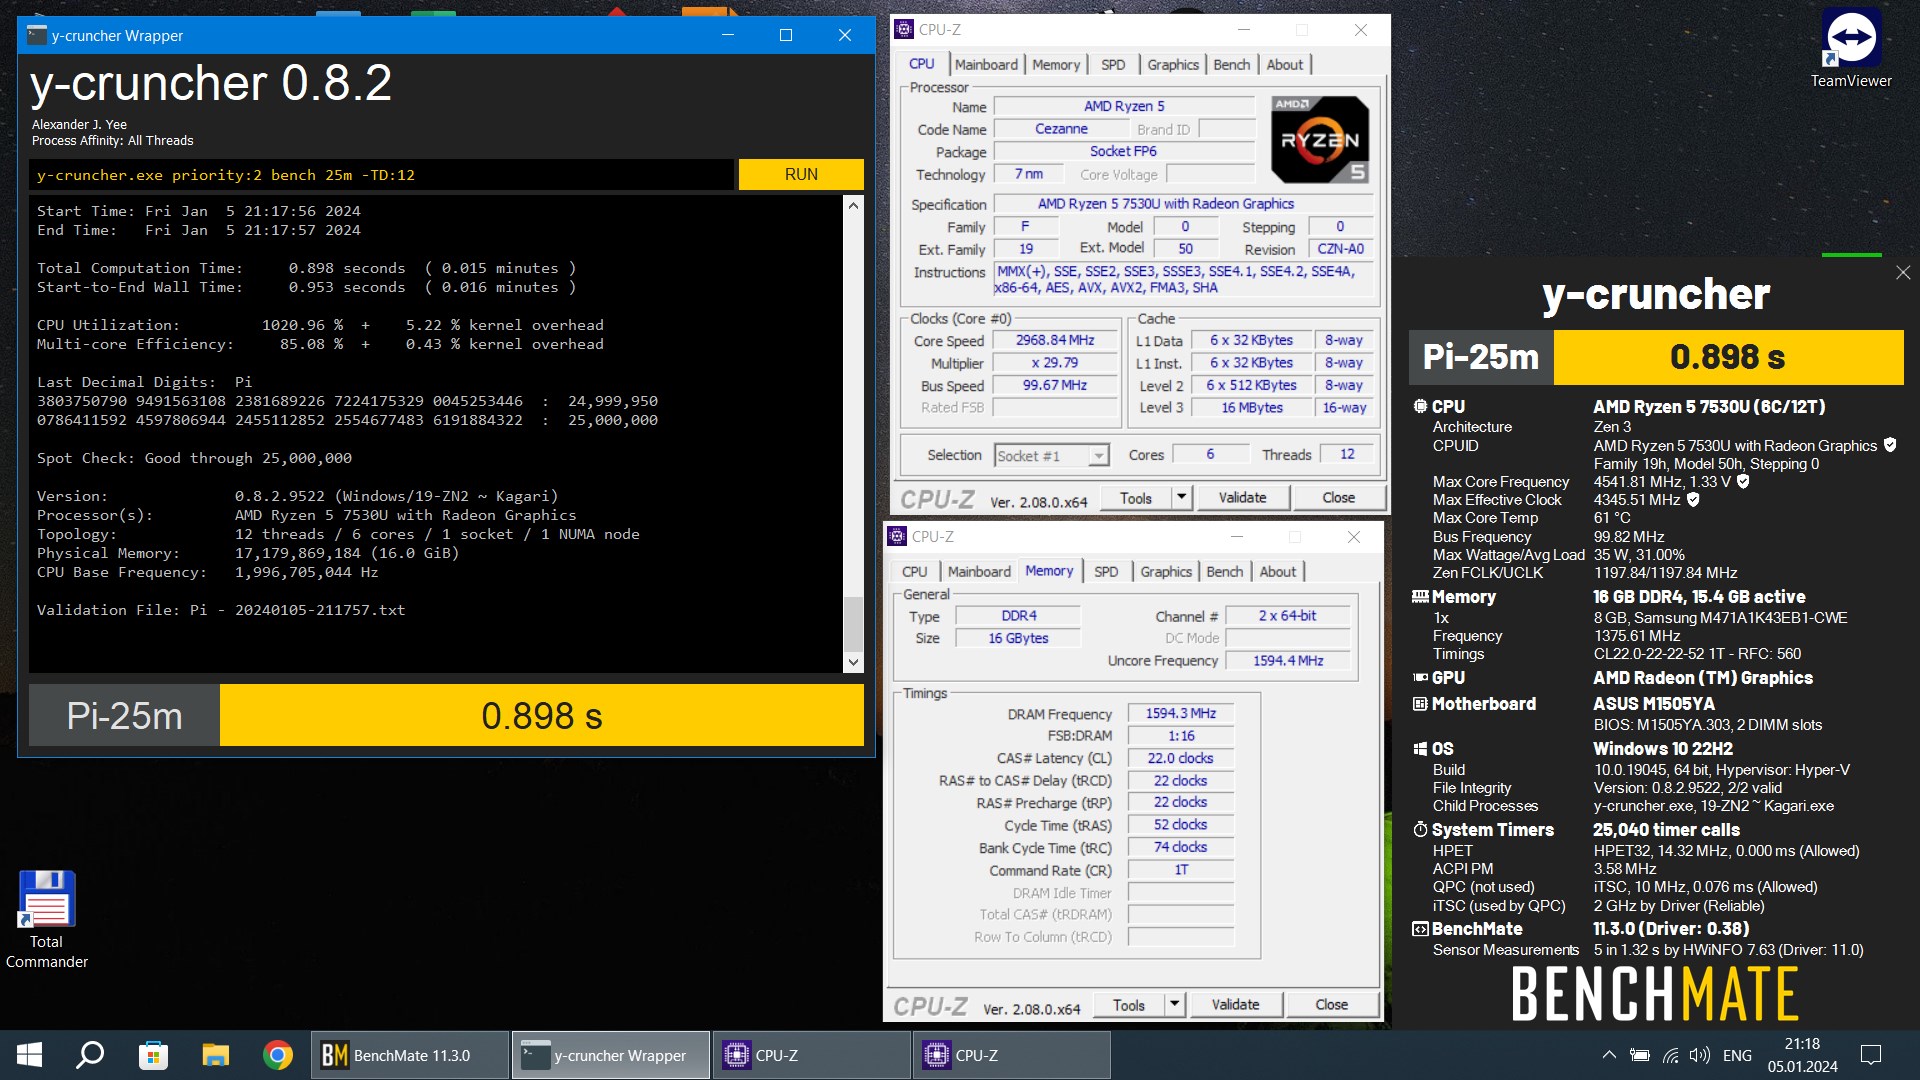The image size is (1920, 1080).
Task: Click shield beside Max Effective Clock
Action: click(x=1693, y=499)
